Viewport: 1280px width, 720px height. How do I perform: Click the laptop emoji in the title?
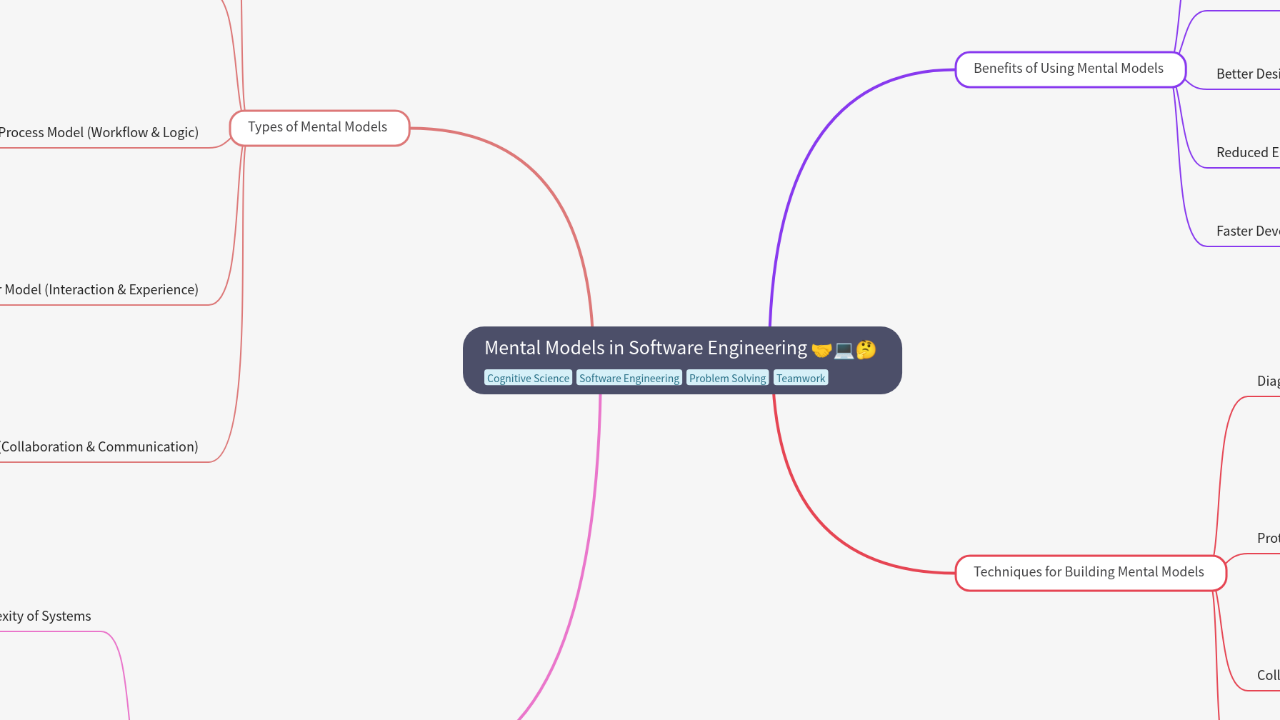(x=844, y=350)
